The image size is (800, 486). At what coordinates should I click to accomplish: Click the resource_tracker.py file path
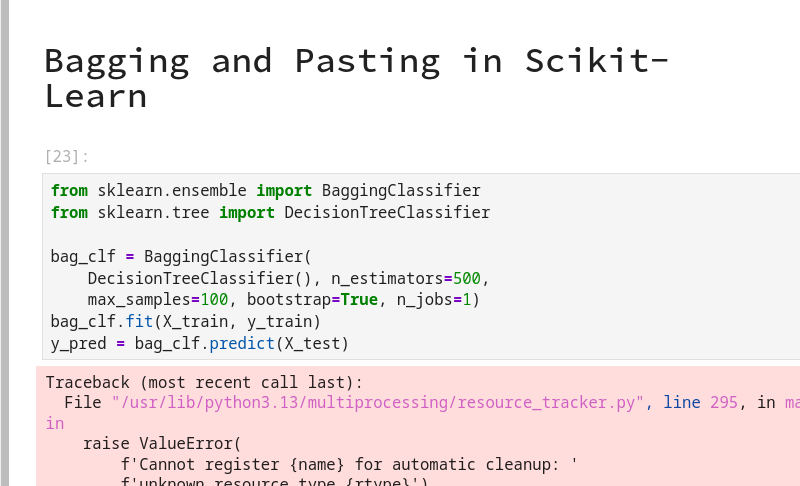(378, 403)
